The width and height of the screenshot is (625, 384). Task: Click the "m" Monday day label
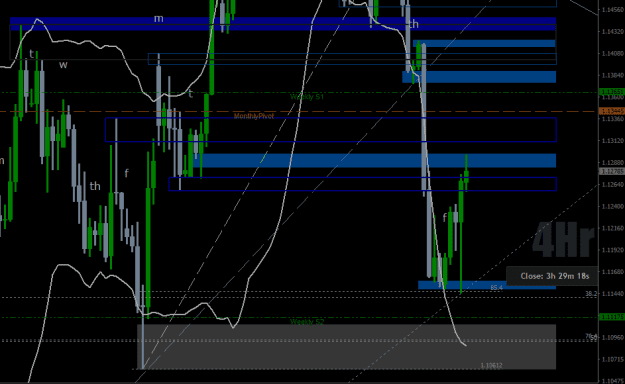pyautogui.click(x=159, y=18)
